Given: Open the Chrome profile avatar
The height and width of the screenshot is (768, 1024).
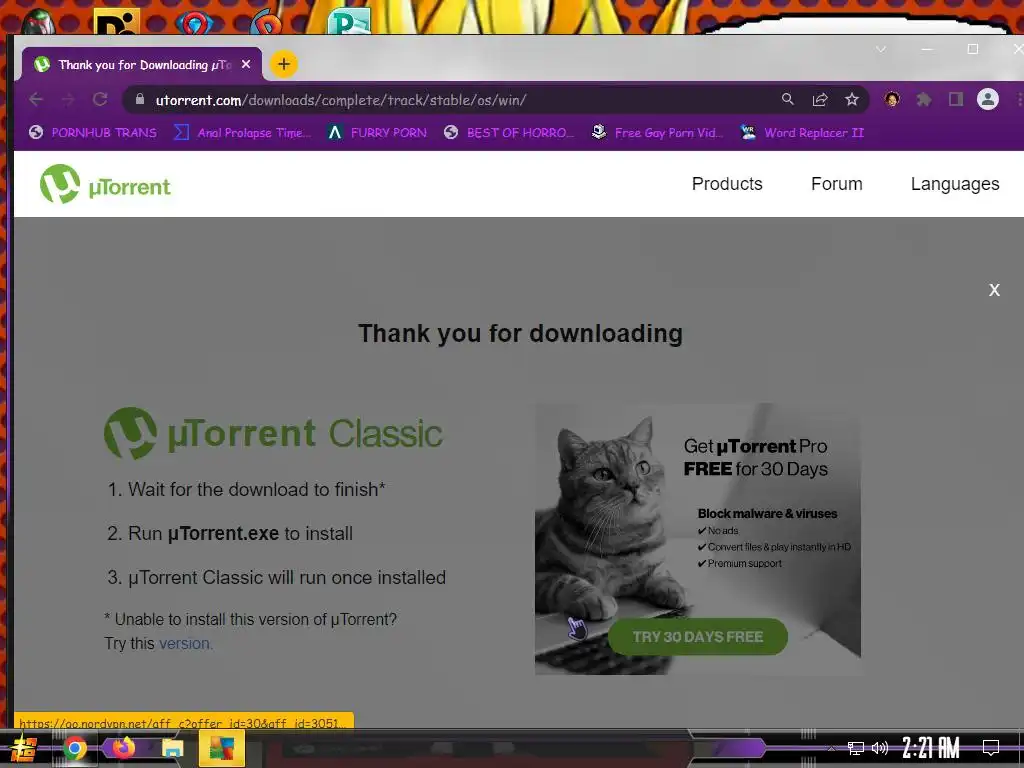Looking at the screenshot, I should click(x=987, y=99).
